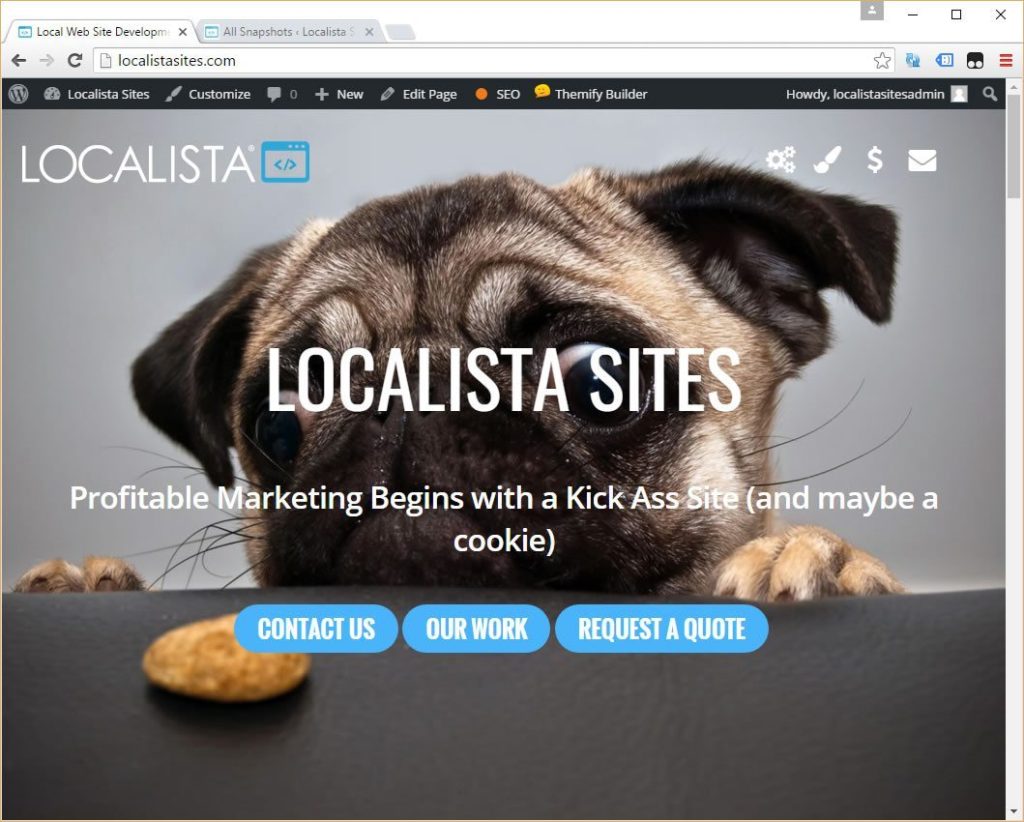Screen dimensions: 1024x822
Task: Click the comments bubble in admin bar
Action: (x=282, y=94)
